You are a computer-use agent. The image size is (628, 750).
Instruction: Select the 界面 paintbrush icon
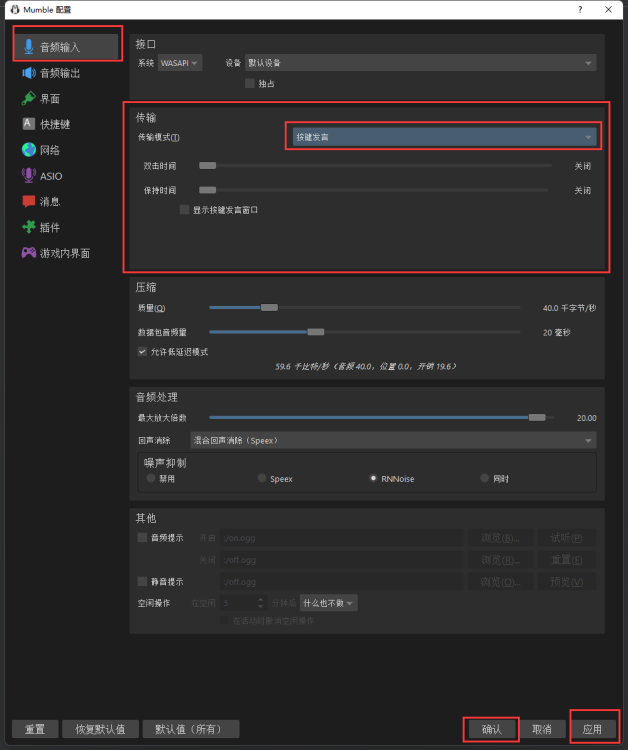[x=29, y=99]
